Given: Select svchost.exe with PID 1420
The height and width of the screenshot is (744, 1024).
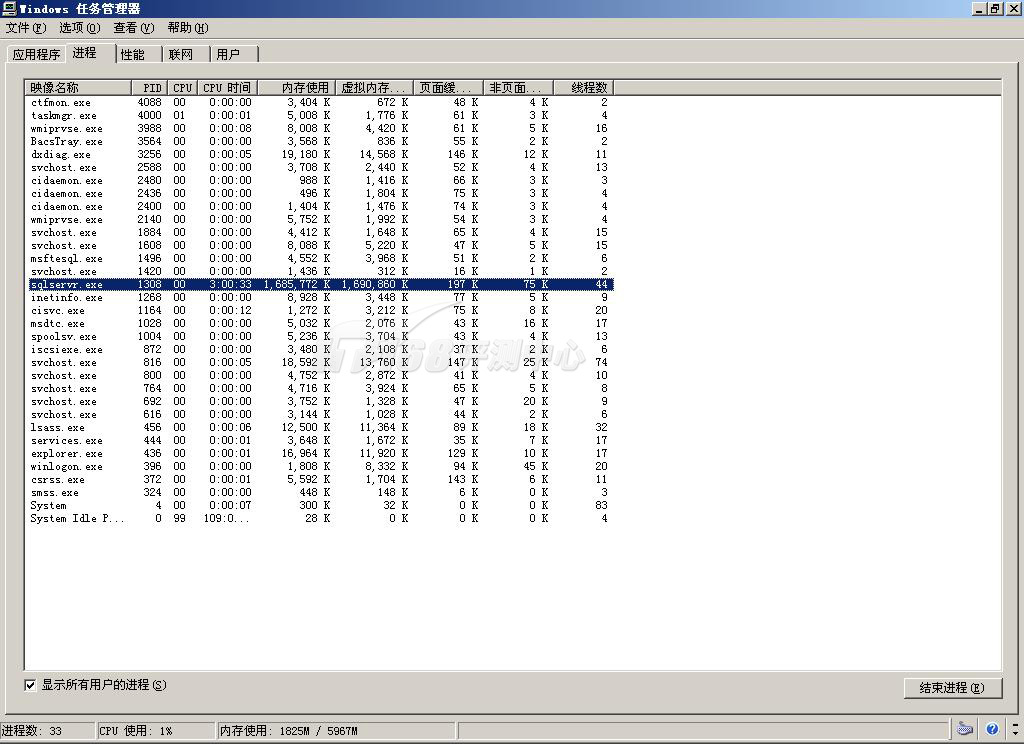Looking at the screenshot, I should click(320, 272).
